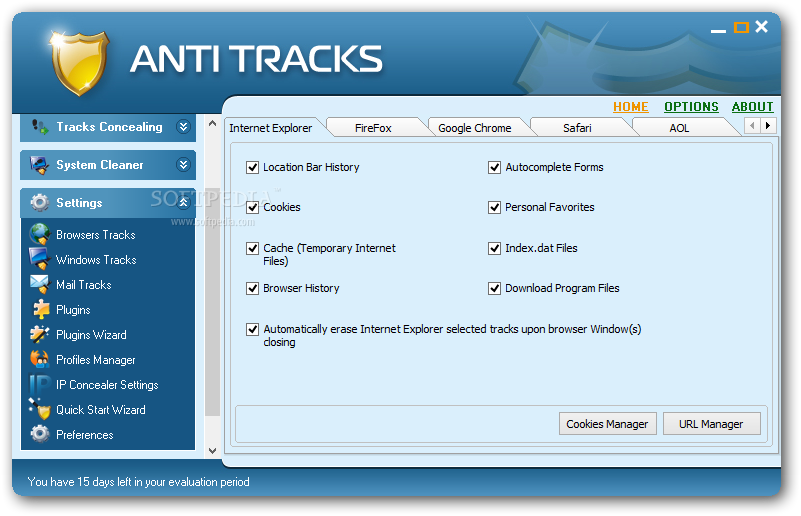Click the tab strip left scroll arrow
The width and height of the screenshot is (801, 516).
click(752, 126)
